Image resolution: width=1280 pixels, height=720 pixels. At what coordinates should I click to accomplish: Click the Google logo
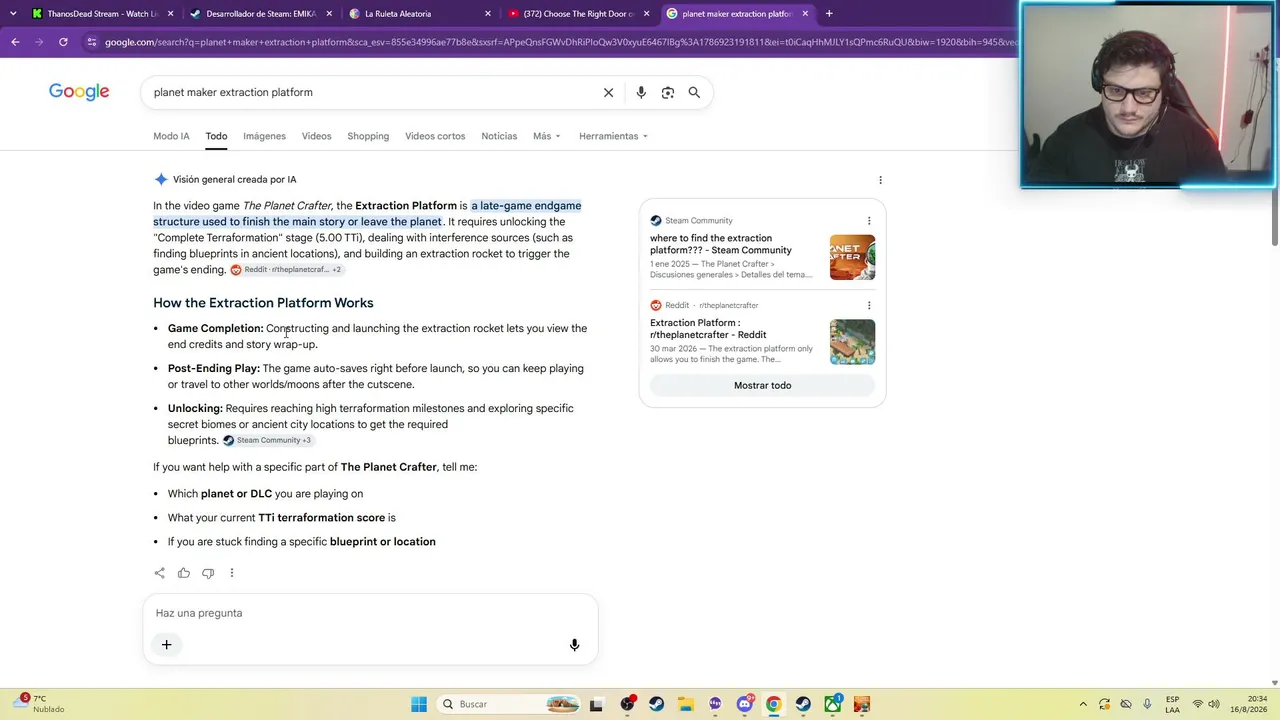point(79,92)
